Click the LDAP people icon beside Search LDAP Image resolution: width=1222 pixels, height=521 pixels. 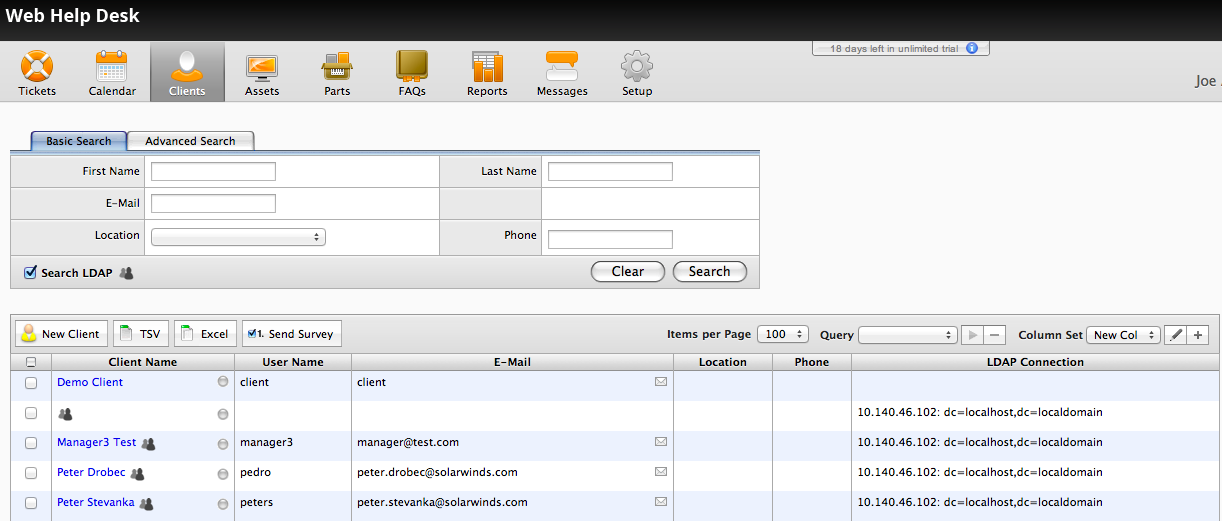126,272
